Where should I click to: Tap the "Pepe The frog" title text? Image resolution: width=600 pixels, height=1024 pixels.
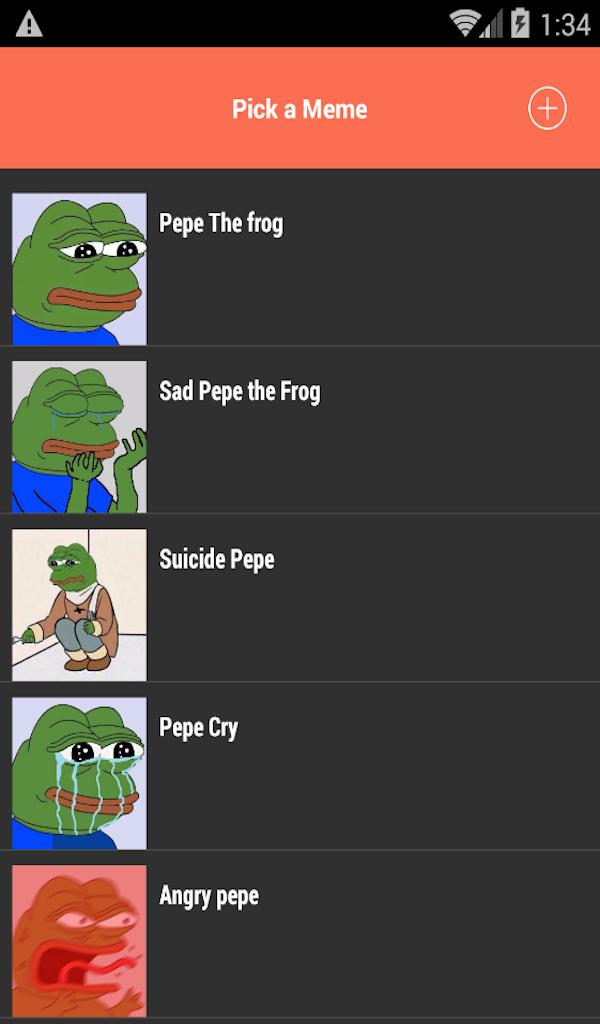click(x=221, y=223)
